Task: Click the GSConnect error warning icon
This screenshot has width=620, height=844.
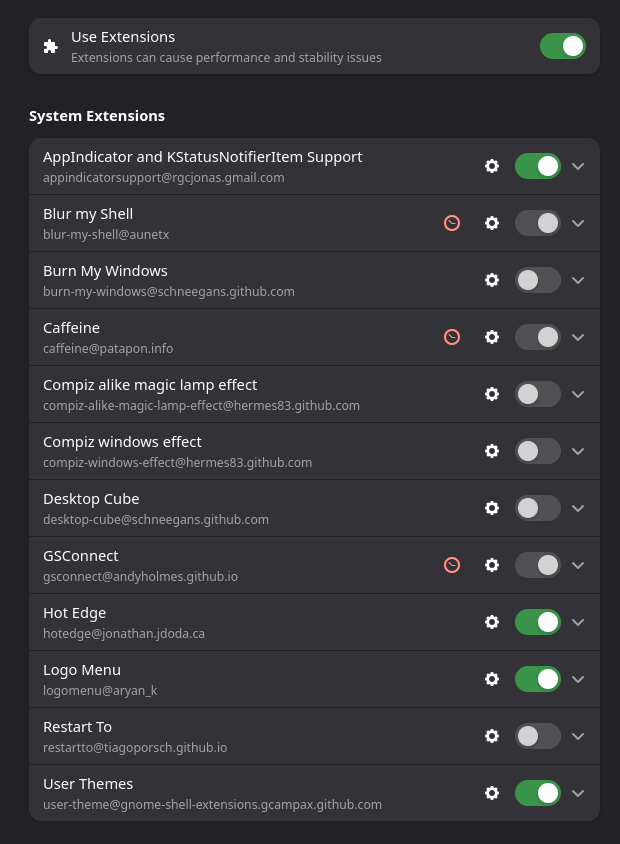Action: click(452, 565)
